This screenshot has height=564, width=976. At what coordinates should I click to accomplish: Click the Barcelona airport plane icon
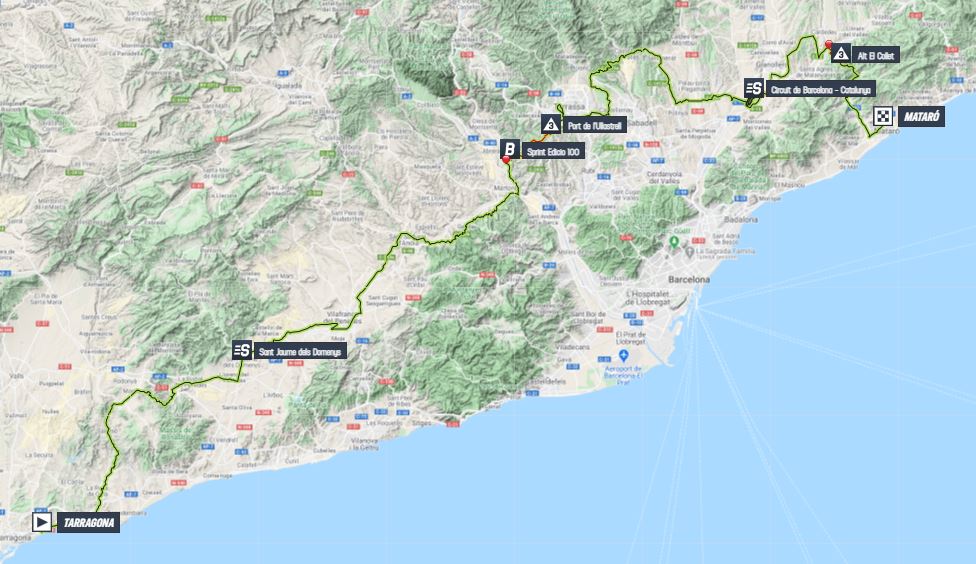click(x=624, y=355)
